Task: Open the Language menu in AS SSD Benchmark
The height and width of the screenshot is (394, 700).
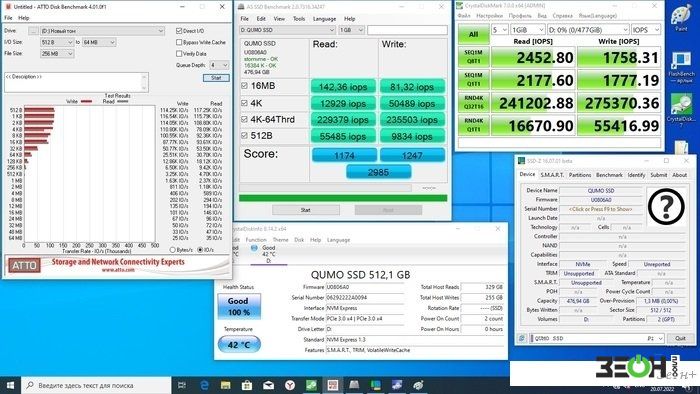Action: (324, 19)
